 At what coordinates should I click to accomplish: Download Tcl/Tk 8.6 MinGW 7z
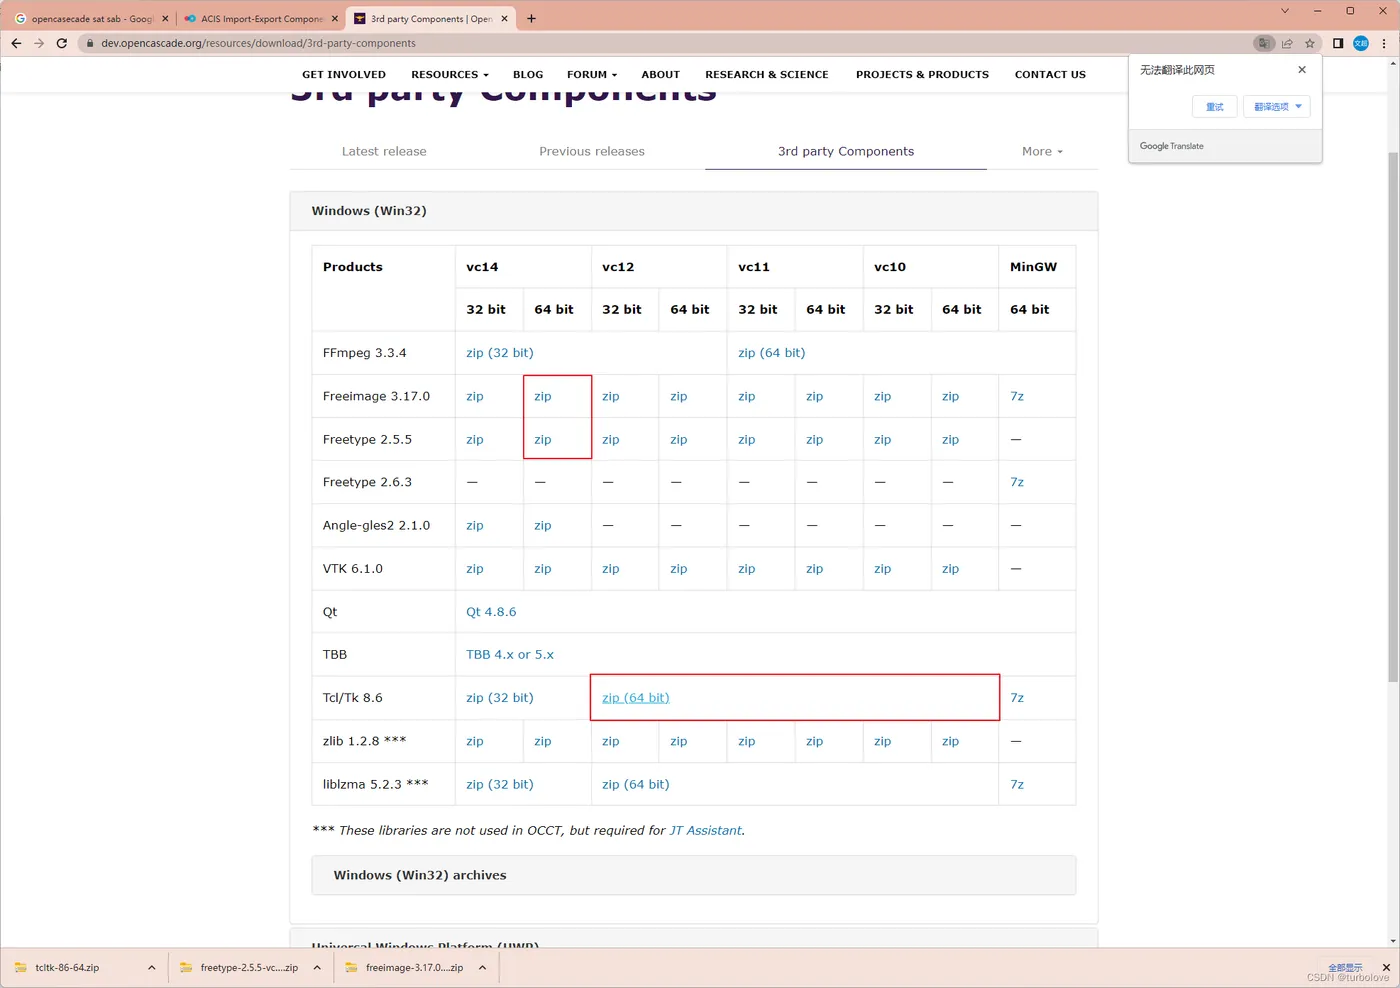1017,698
